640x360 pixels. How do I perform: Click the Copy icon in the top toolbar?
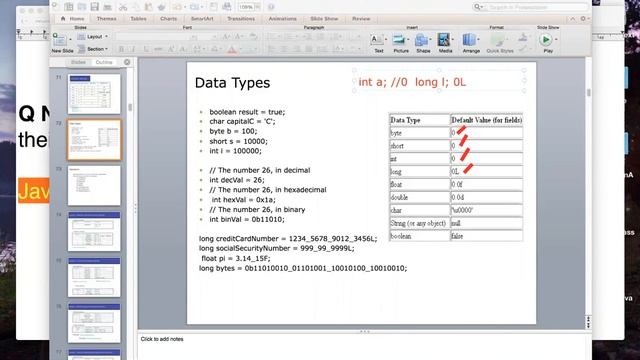coord(136,7)
